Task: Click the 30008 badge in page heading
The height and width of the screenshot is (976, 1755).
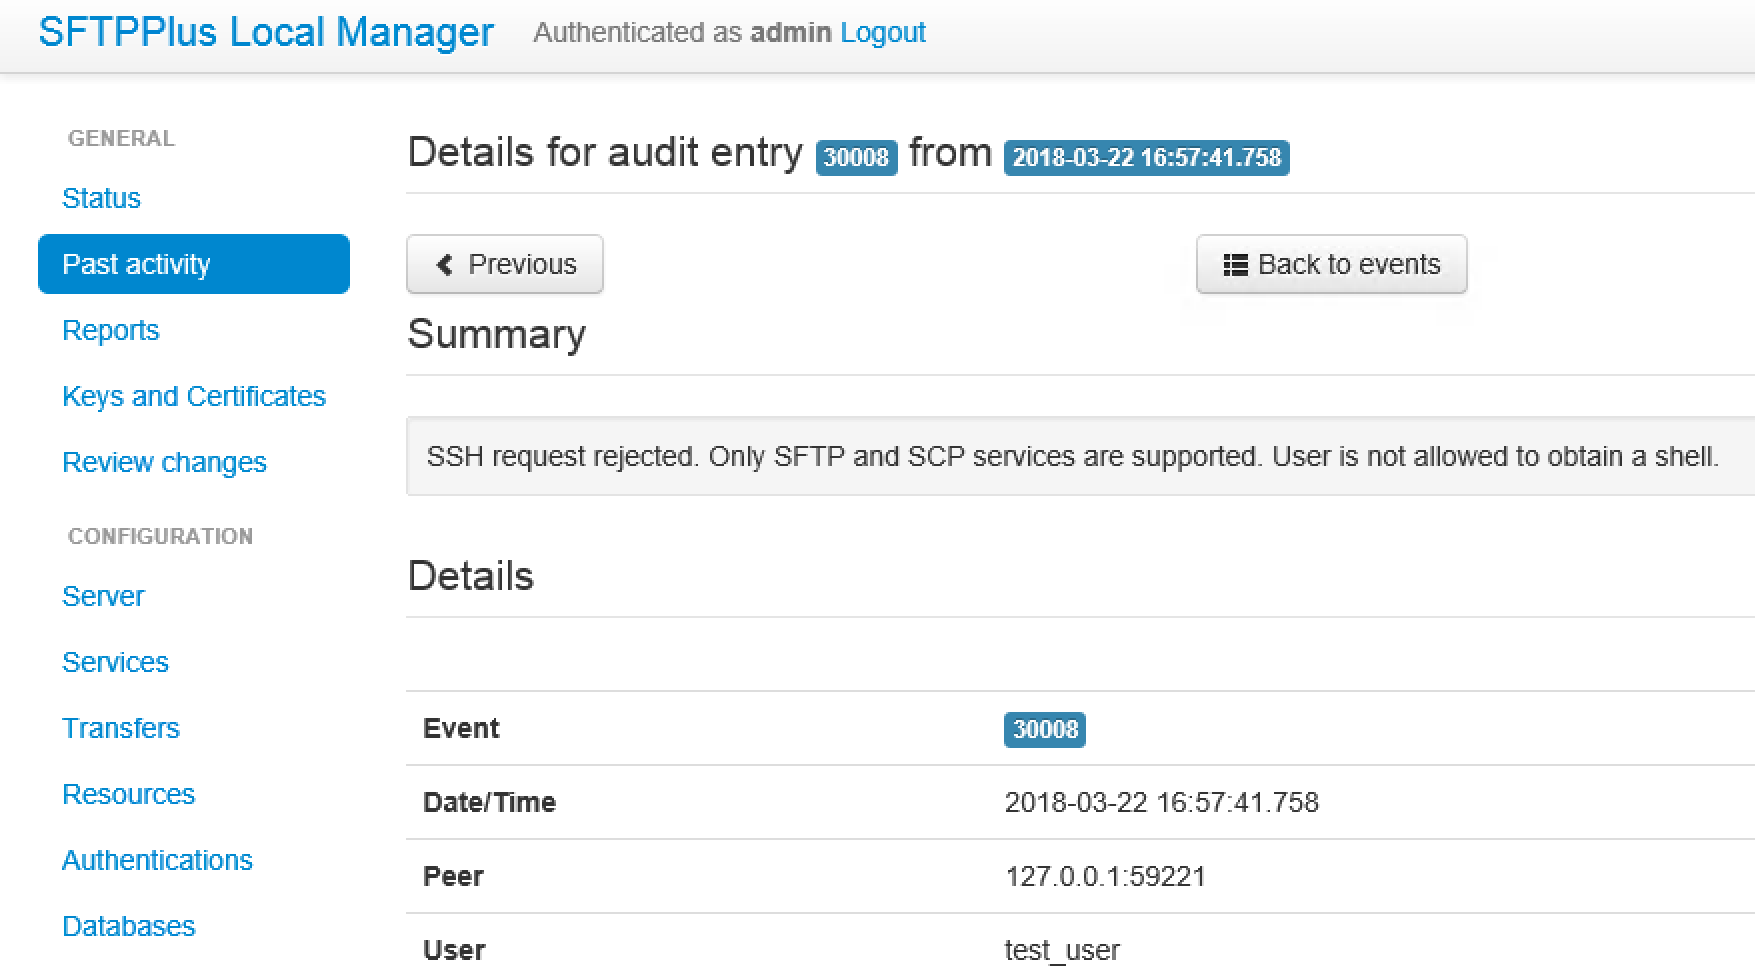Action: coord(856,157)
